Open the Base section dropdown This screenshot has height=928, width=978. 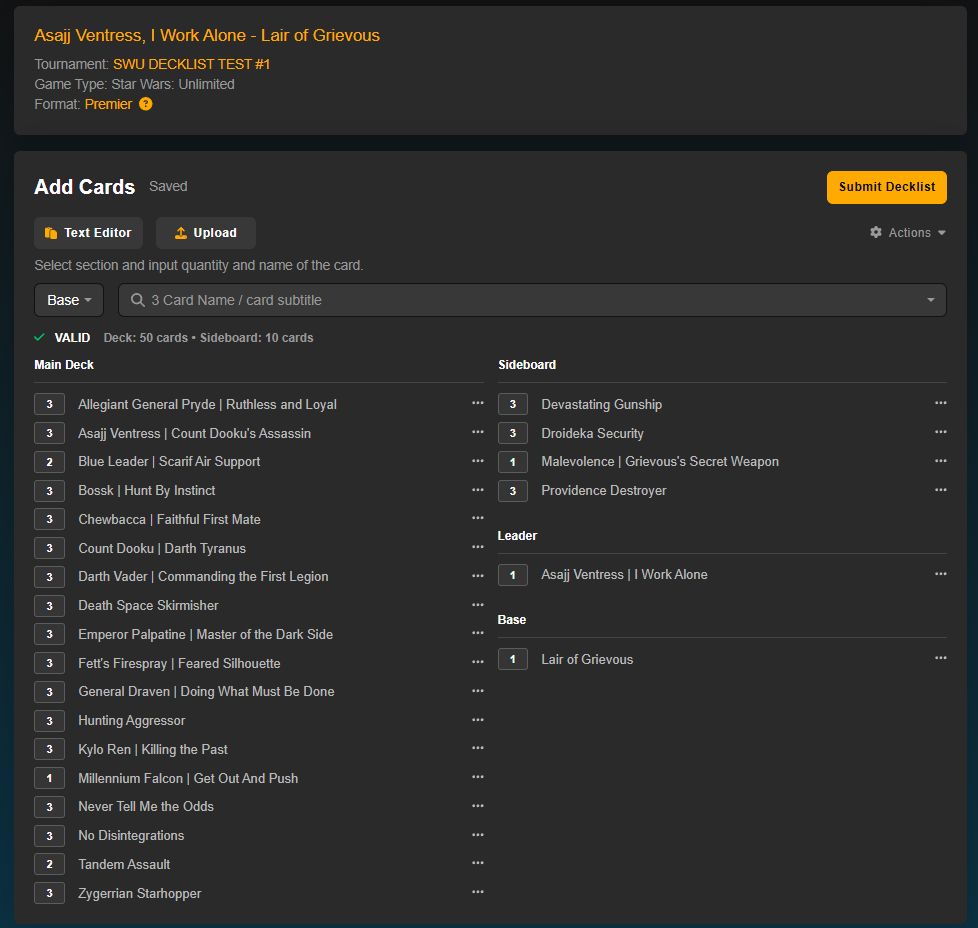[69, 300]
